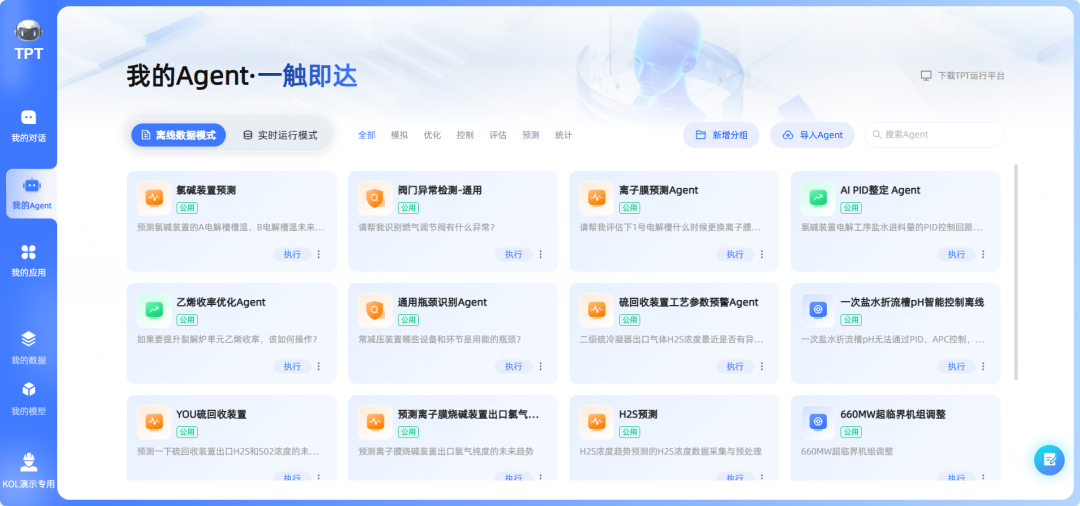Image resolution: width=1080 pixels, height=506 pixels.
Task: Click the KOL演示专用 user avatar
Action: (29, 463)
